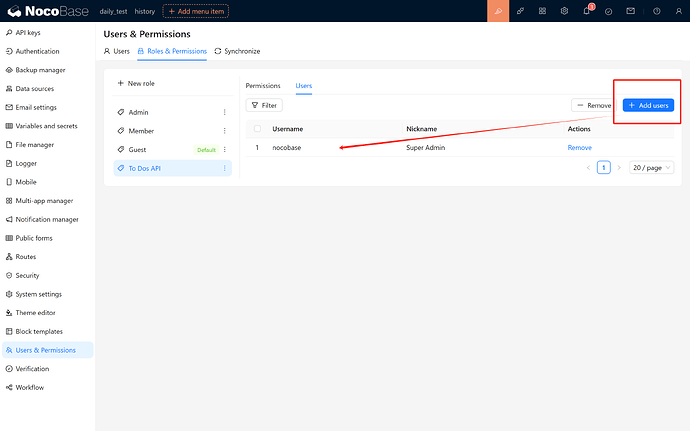Select Users & Permissions in sidebar
The width and height of the screenshot is (690, 431).
point(48,350)
